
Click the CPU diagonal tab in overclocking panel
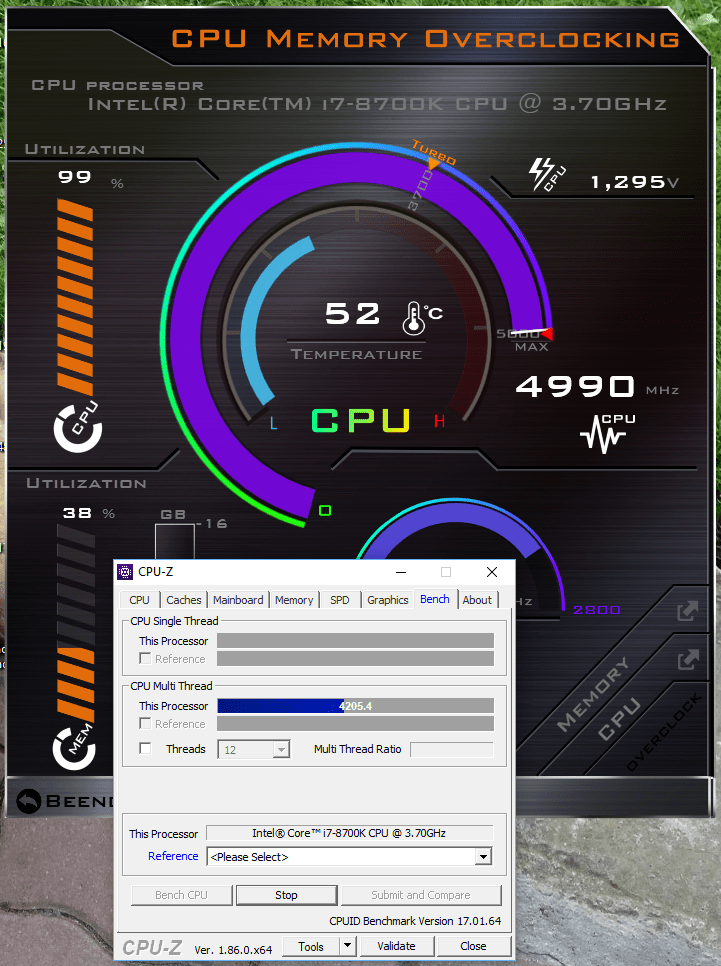click(x=619, y=718)
